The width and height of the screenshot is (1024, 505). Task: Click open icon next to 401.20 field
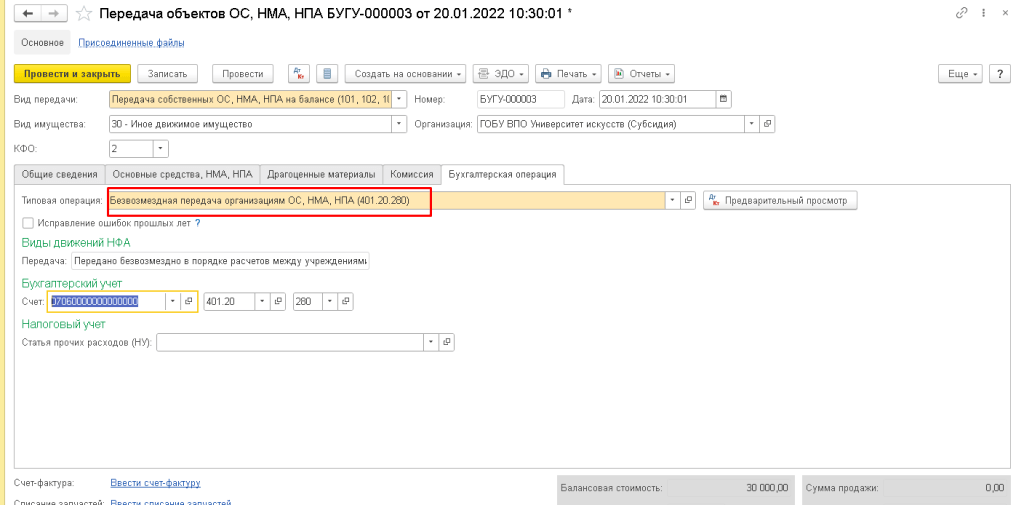click(x=278, y=301)
